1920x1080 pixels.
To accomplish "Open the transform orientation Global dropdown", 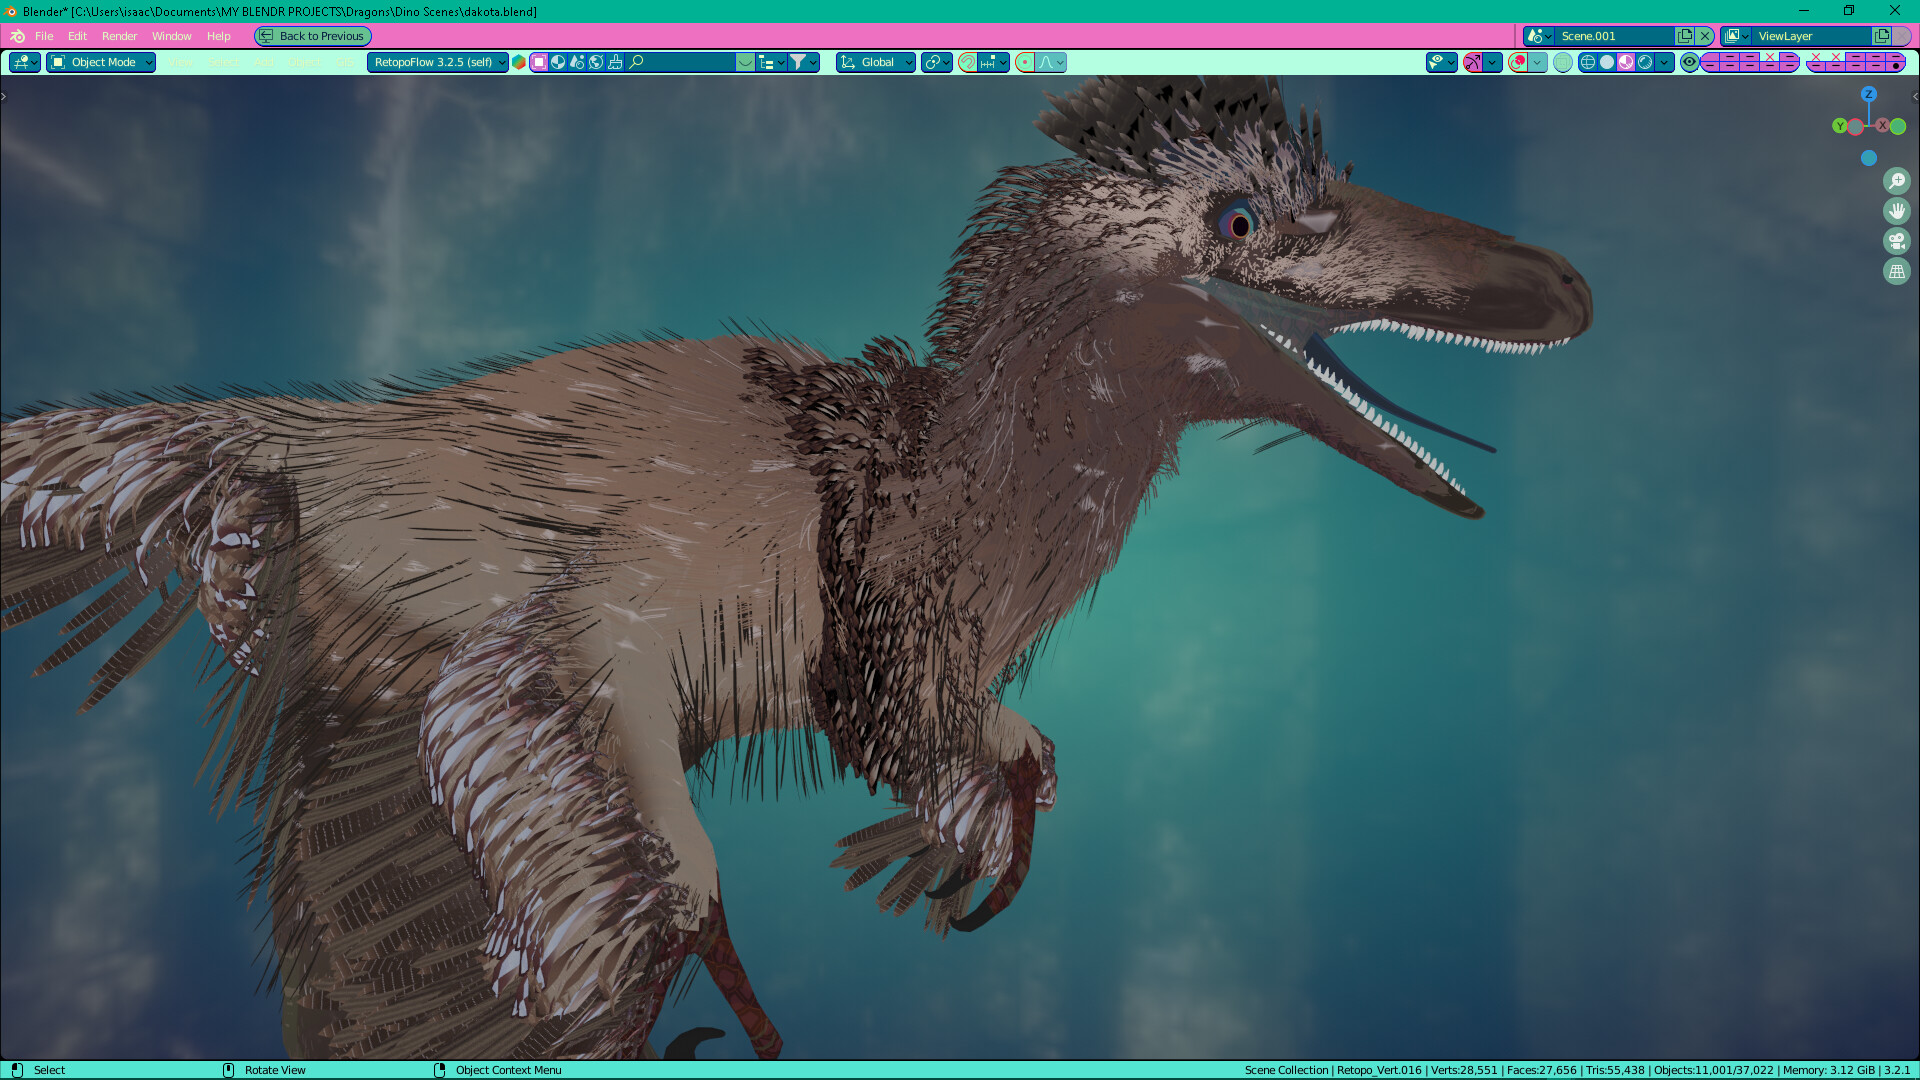I will [874, 62].
